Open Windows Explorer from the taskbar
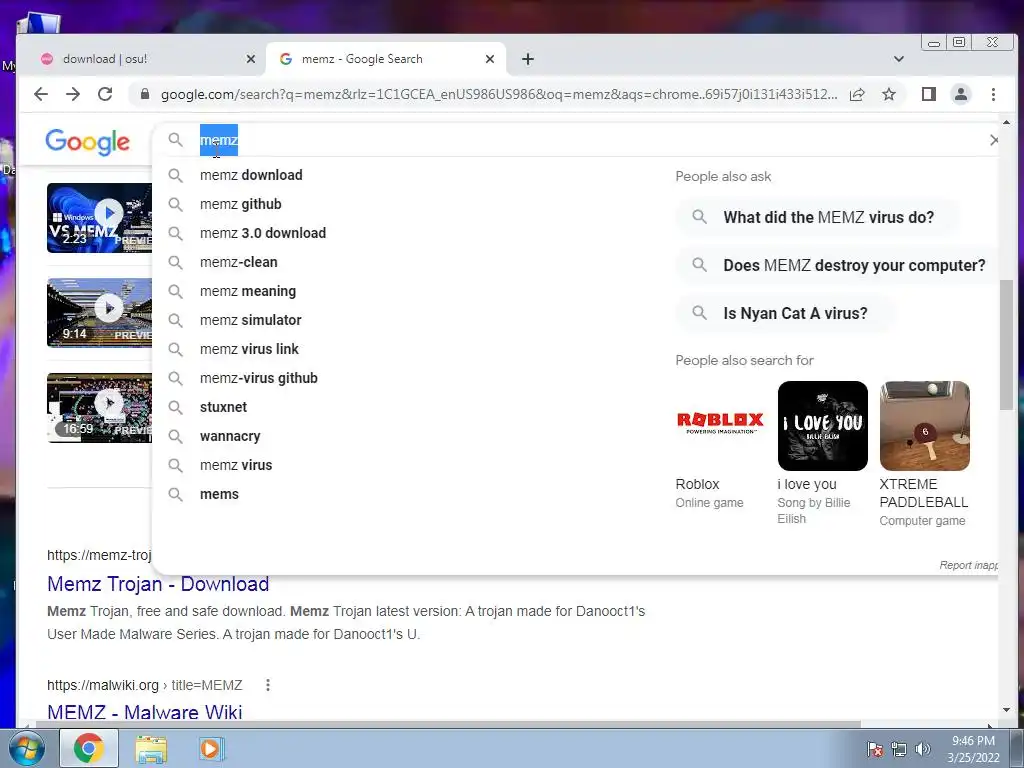This screenshot has width=1024, height=768. point(151,749)
